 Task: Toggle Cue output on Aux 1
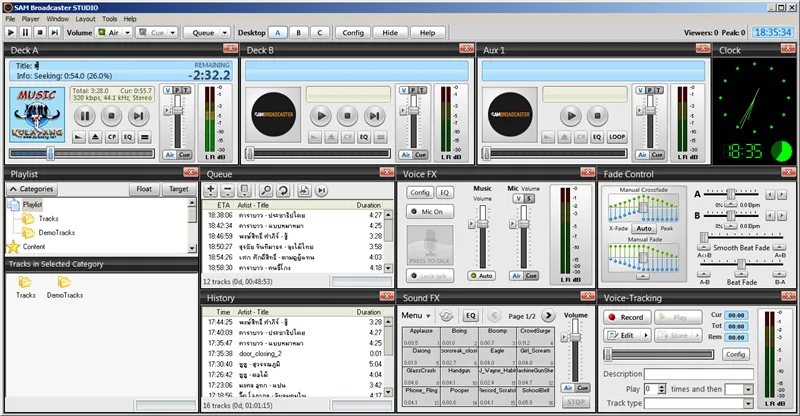coord(657,155)
